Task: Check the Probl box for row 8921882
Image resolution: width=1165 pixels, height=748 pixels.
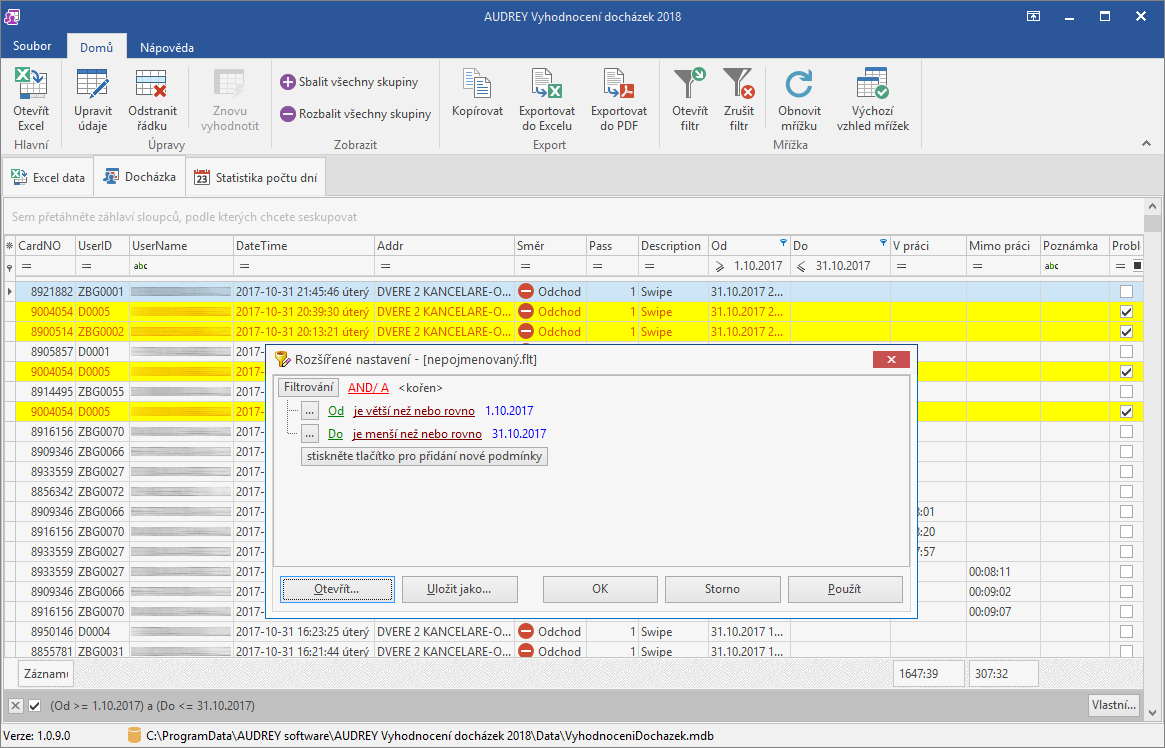Action: (x=1126, y=292)
